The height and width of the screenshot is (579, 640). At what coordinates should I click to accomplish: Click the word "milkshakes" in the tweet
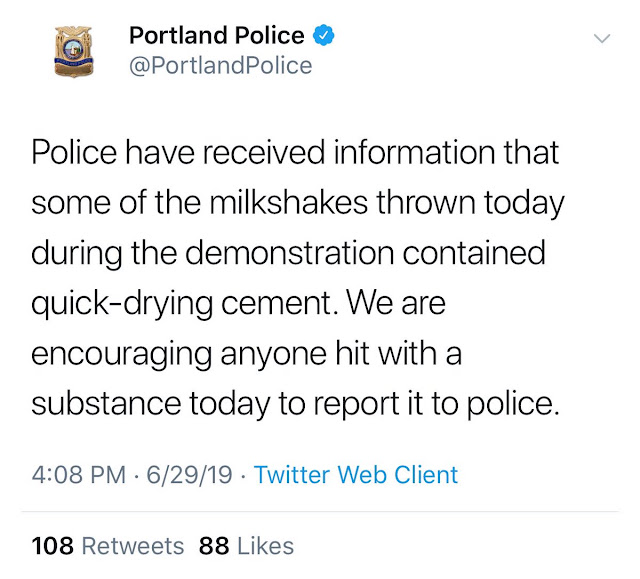289,203
